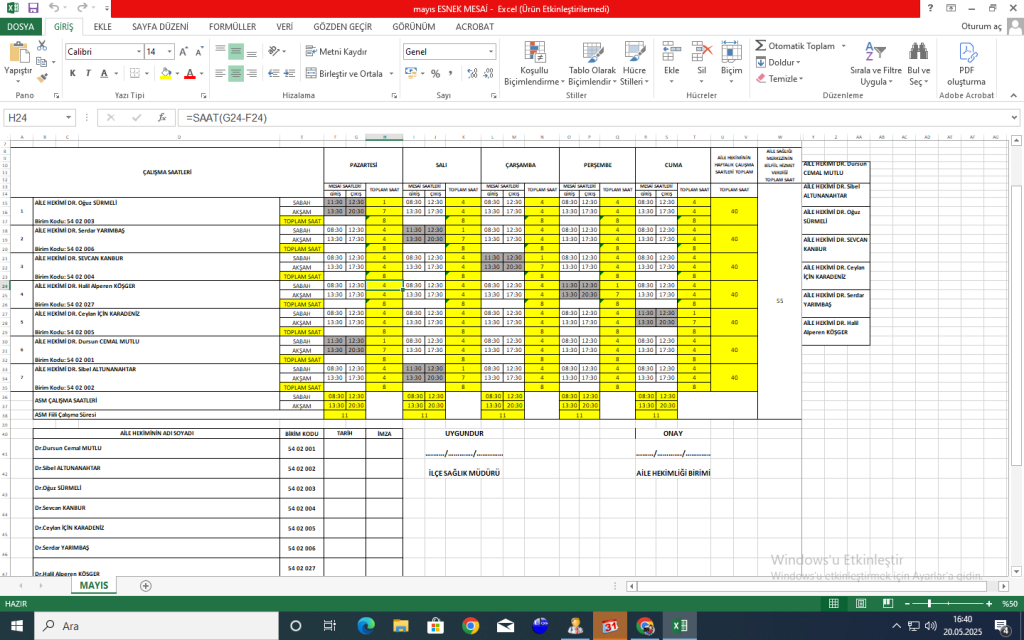This screenshot has width=1024, height=640.
Task: Decrease indent icon in Hizalama group
Action: click(274, 73)
